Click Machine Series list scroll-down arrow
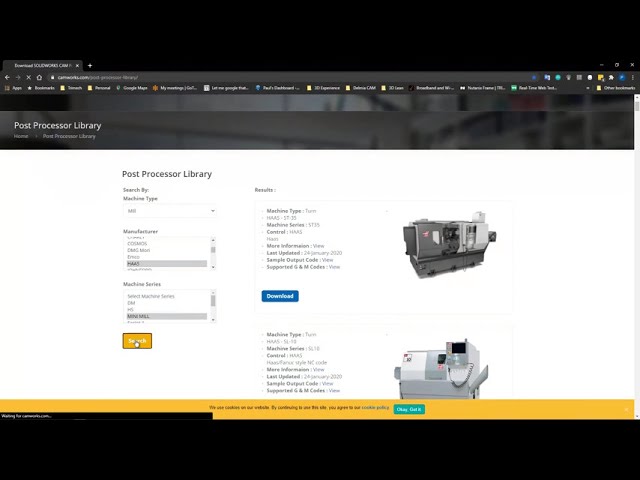 pyautogui.click(x=213, y=320)
